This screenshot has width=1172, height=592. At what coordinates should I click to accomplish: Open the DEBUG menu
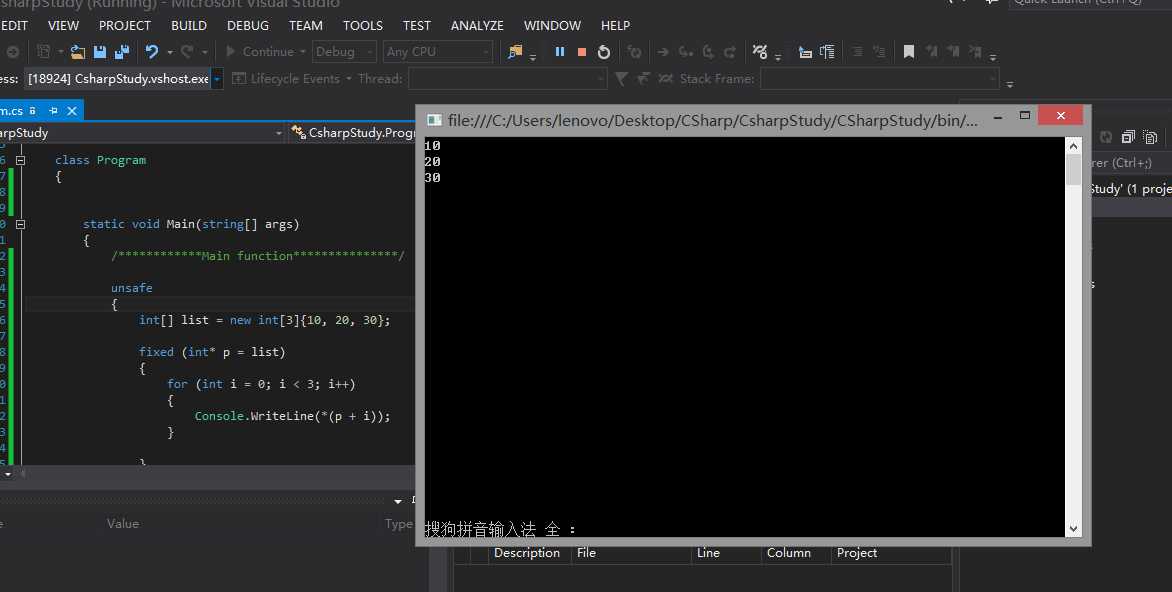point(248,25)
